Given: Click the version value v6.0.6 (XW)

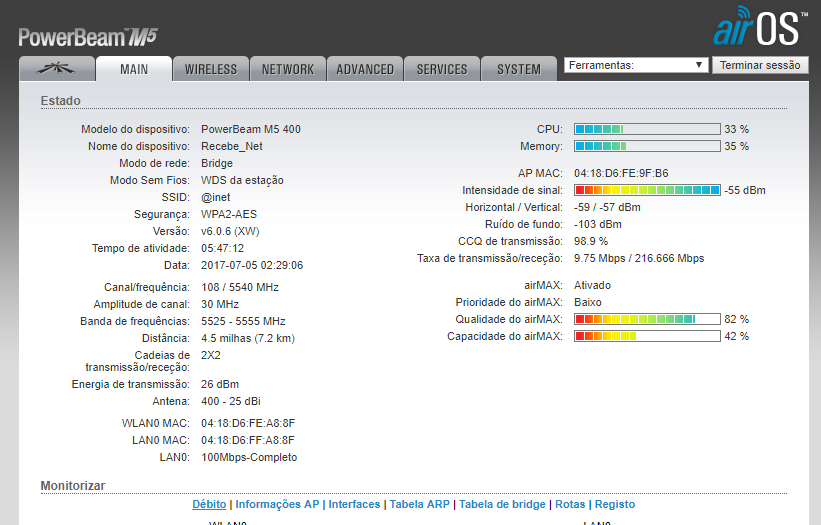Looking at the screenshot, I should point(230,231).
